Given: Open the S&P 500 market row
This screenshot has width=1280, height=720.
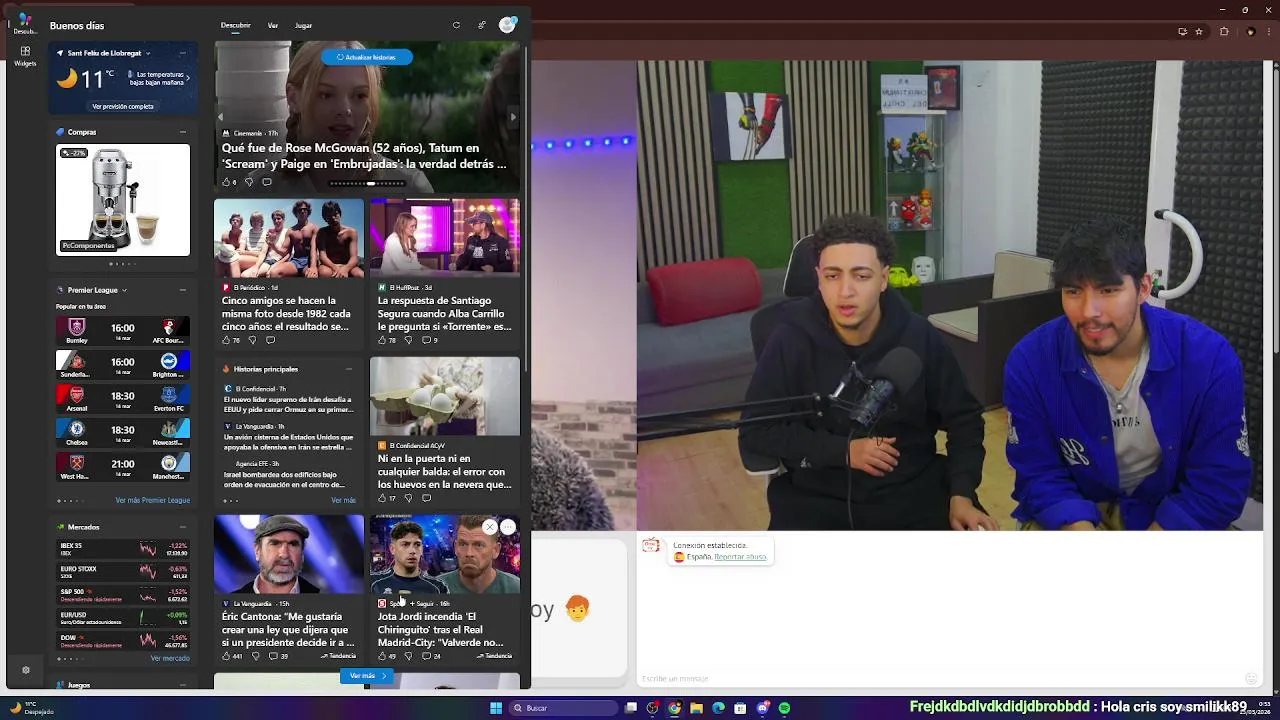Looking at the screenshot, I should click(123, 595).
